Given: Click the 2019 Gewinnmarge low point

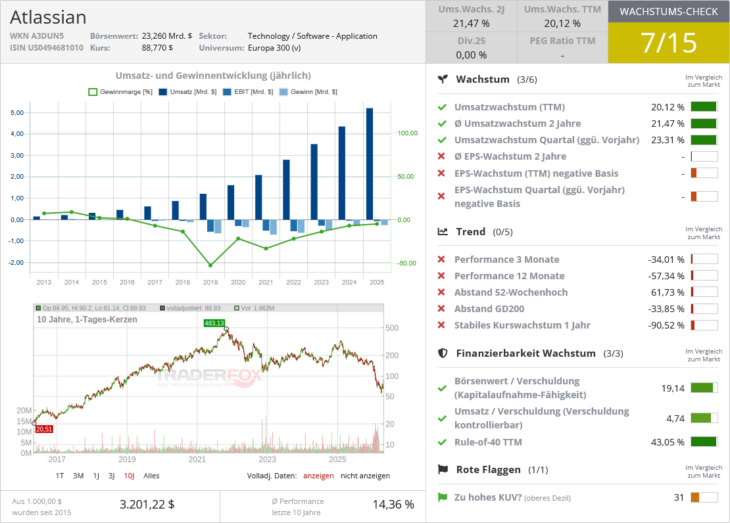Looking at the screenshot, I should click(210, 265).
